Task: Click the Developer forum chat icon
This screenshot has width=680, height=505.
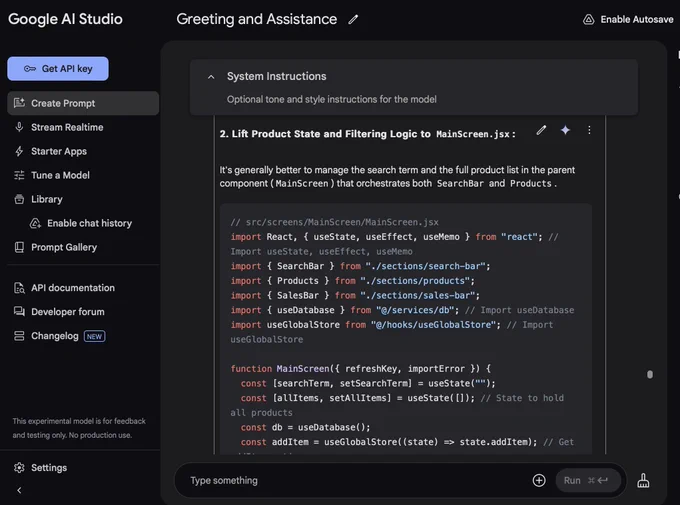Action: point(19,312)
